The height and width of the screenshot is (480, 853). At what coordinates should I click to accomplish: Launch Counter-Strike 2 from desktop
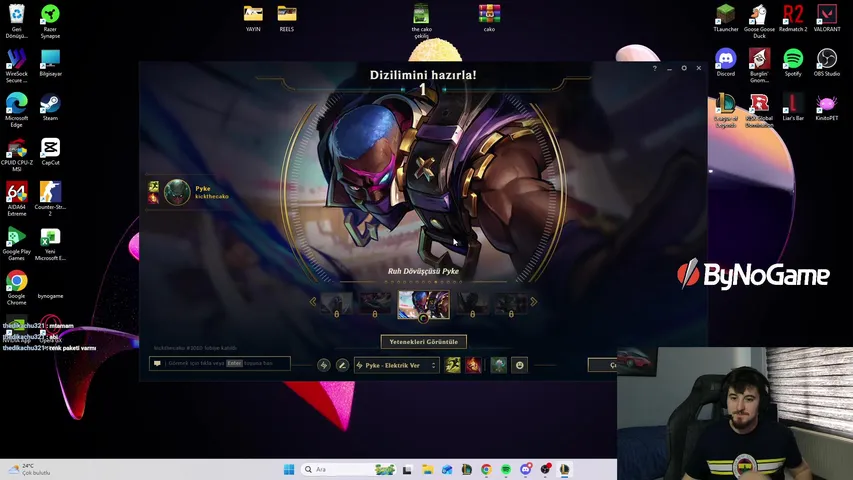(x=50, y=199)
